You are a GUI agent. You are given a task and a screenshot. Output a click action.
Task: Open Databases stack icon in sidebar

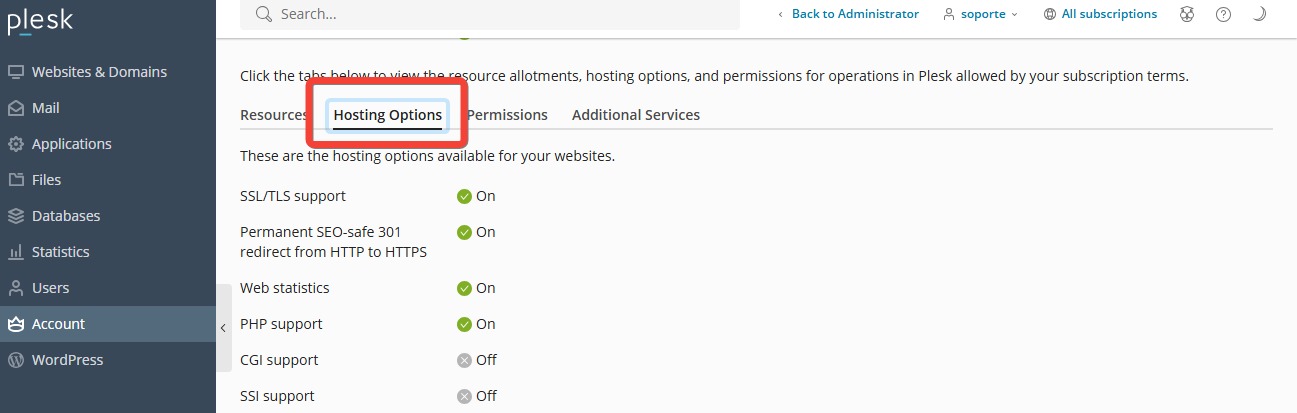[x=15, y=216]
